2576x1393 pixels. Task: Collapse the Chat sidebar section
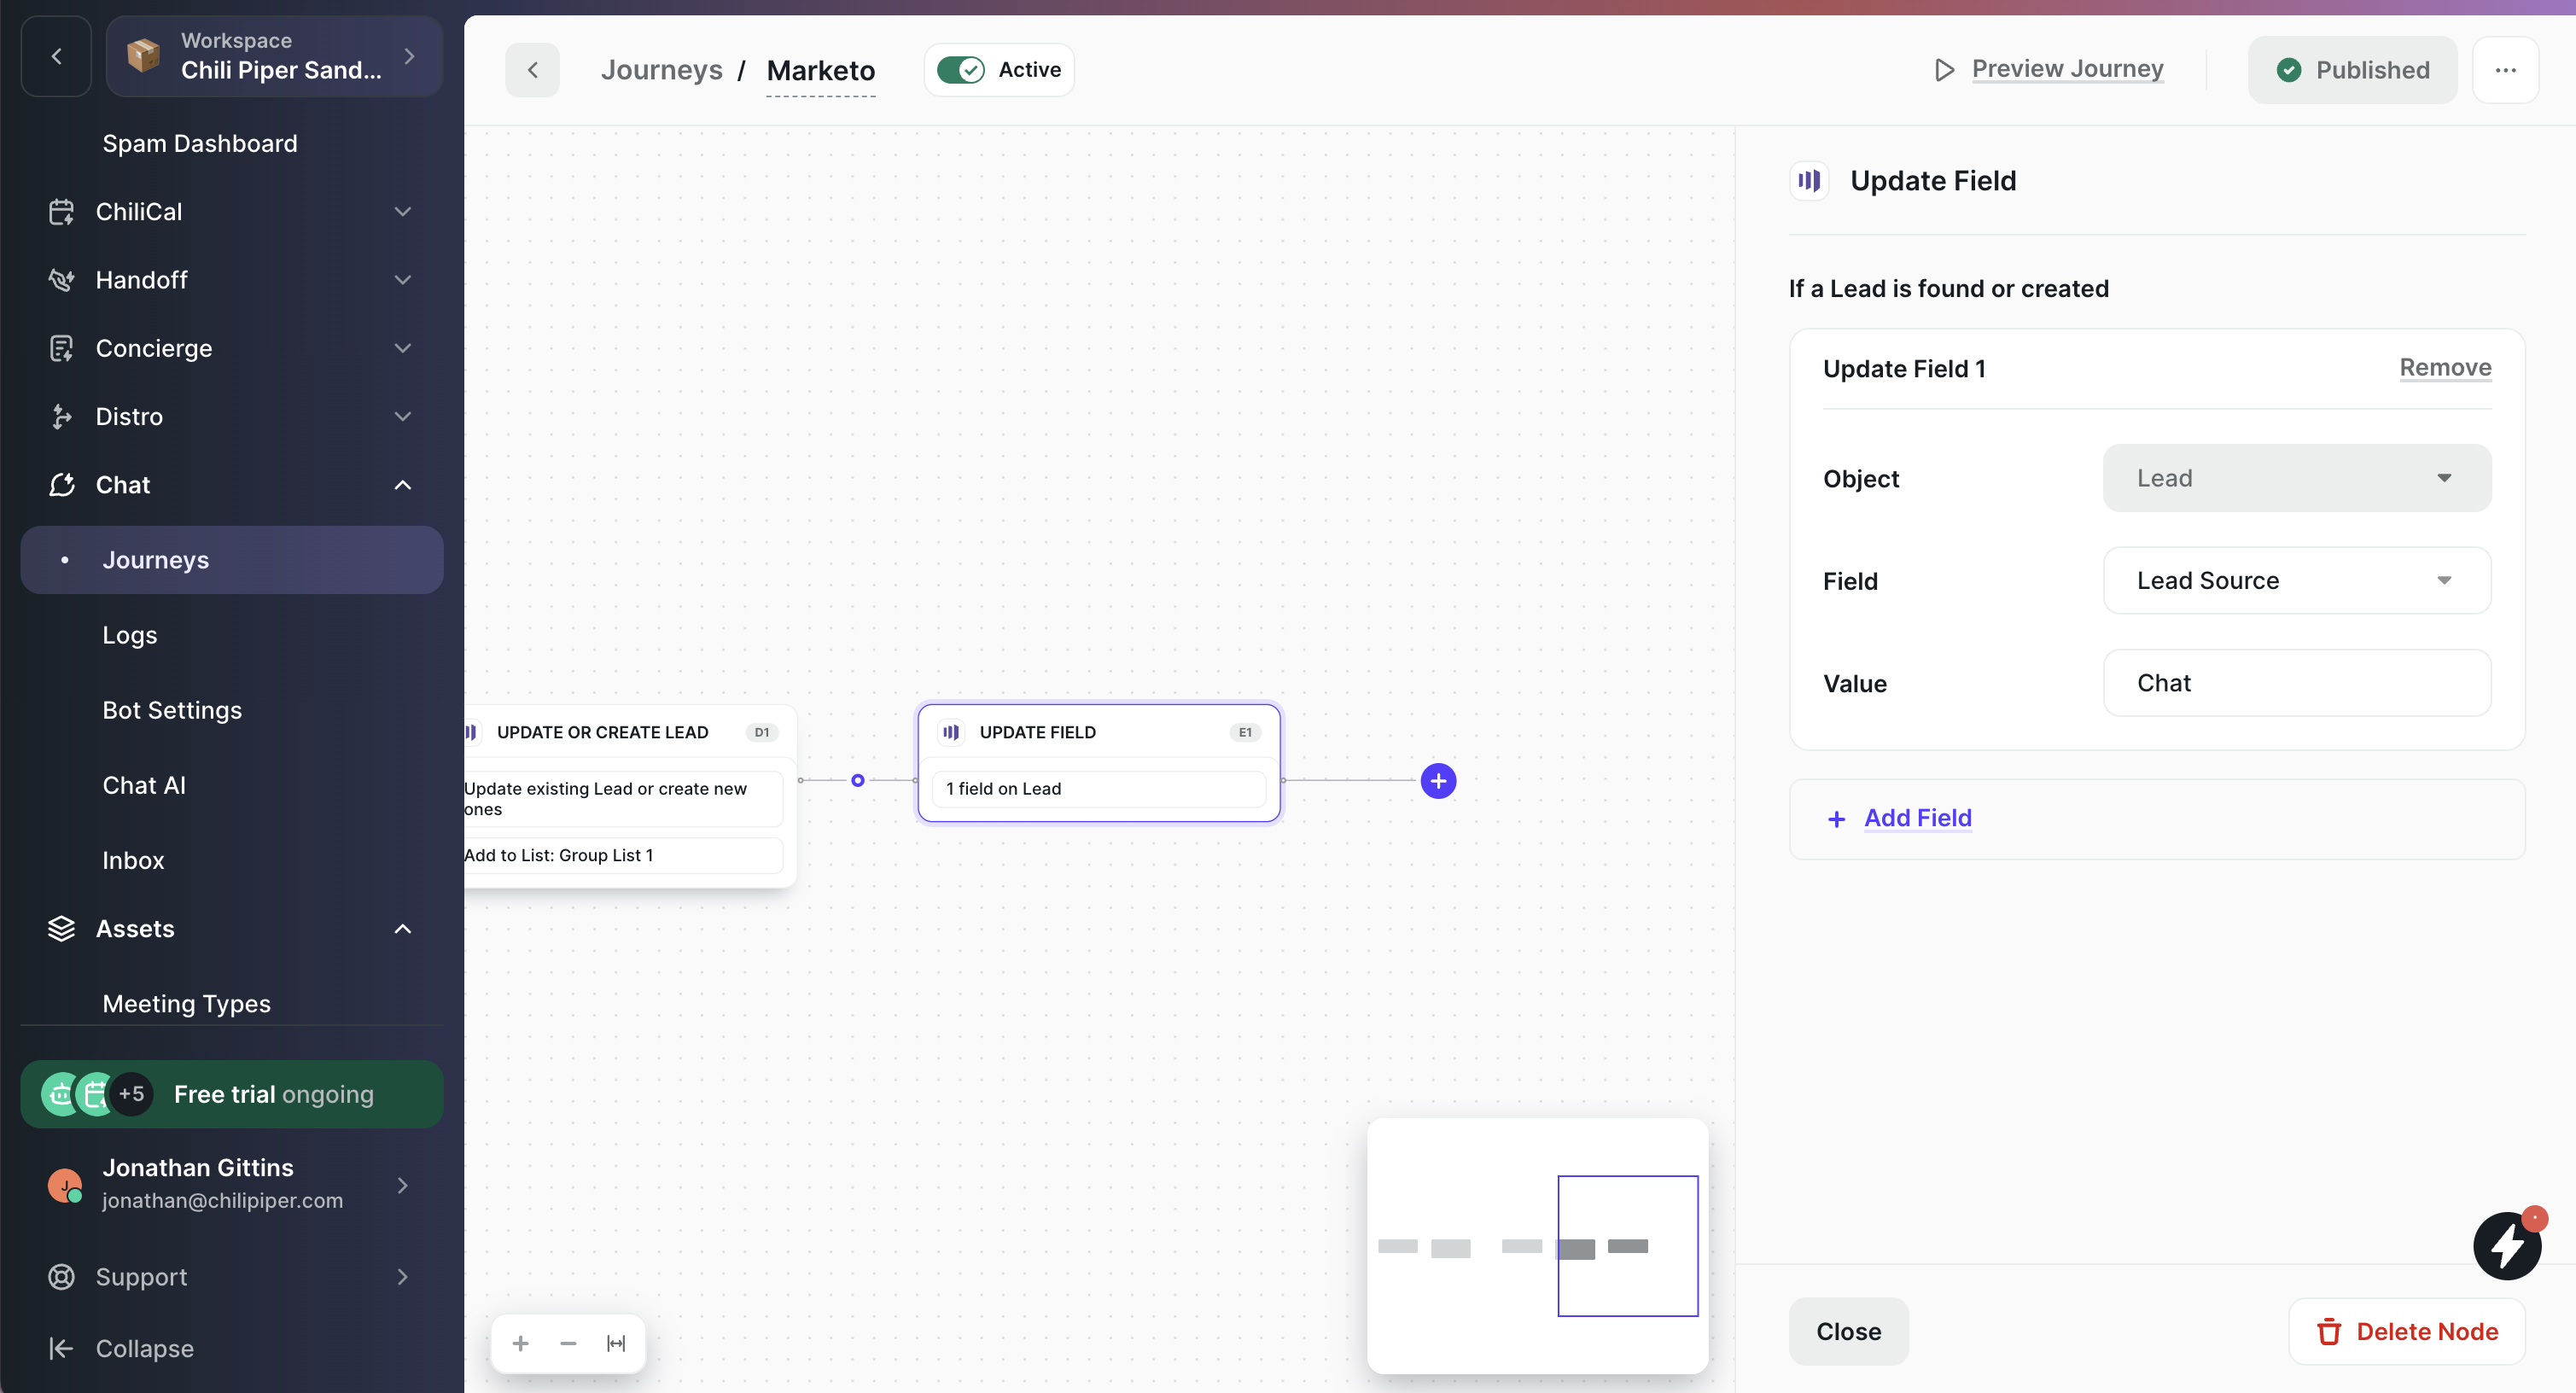403,485
